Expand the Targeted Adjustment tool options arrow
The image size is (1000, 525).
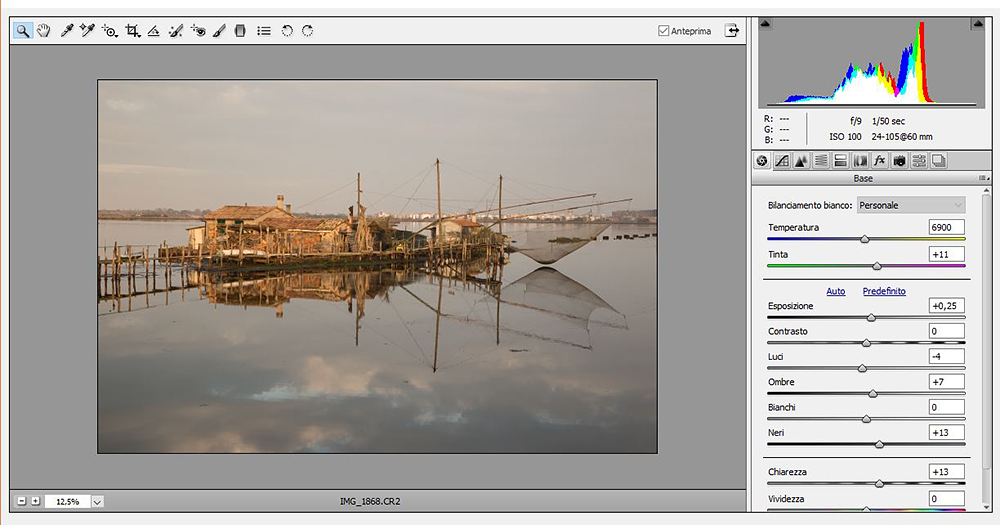(115, 35)
